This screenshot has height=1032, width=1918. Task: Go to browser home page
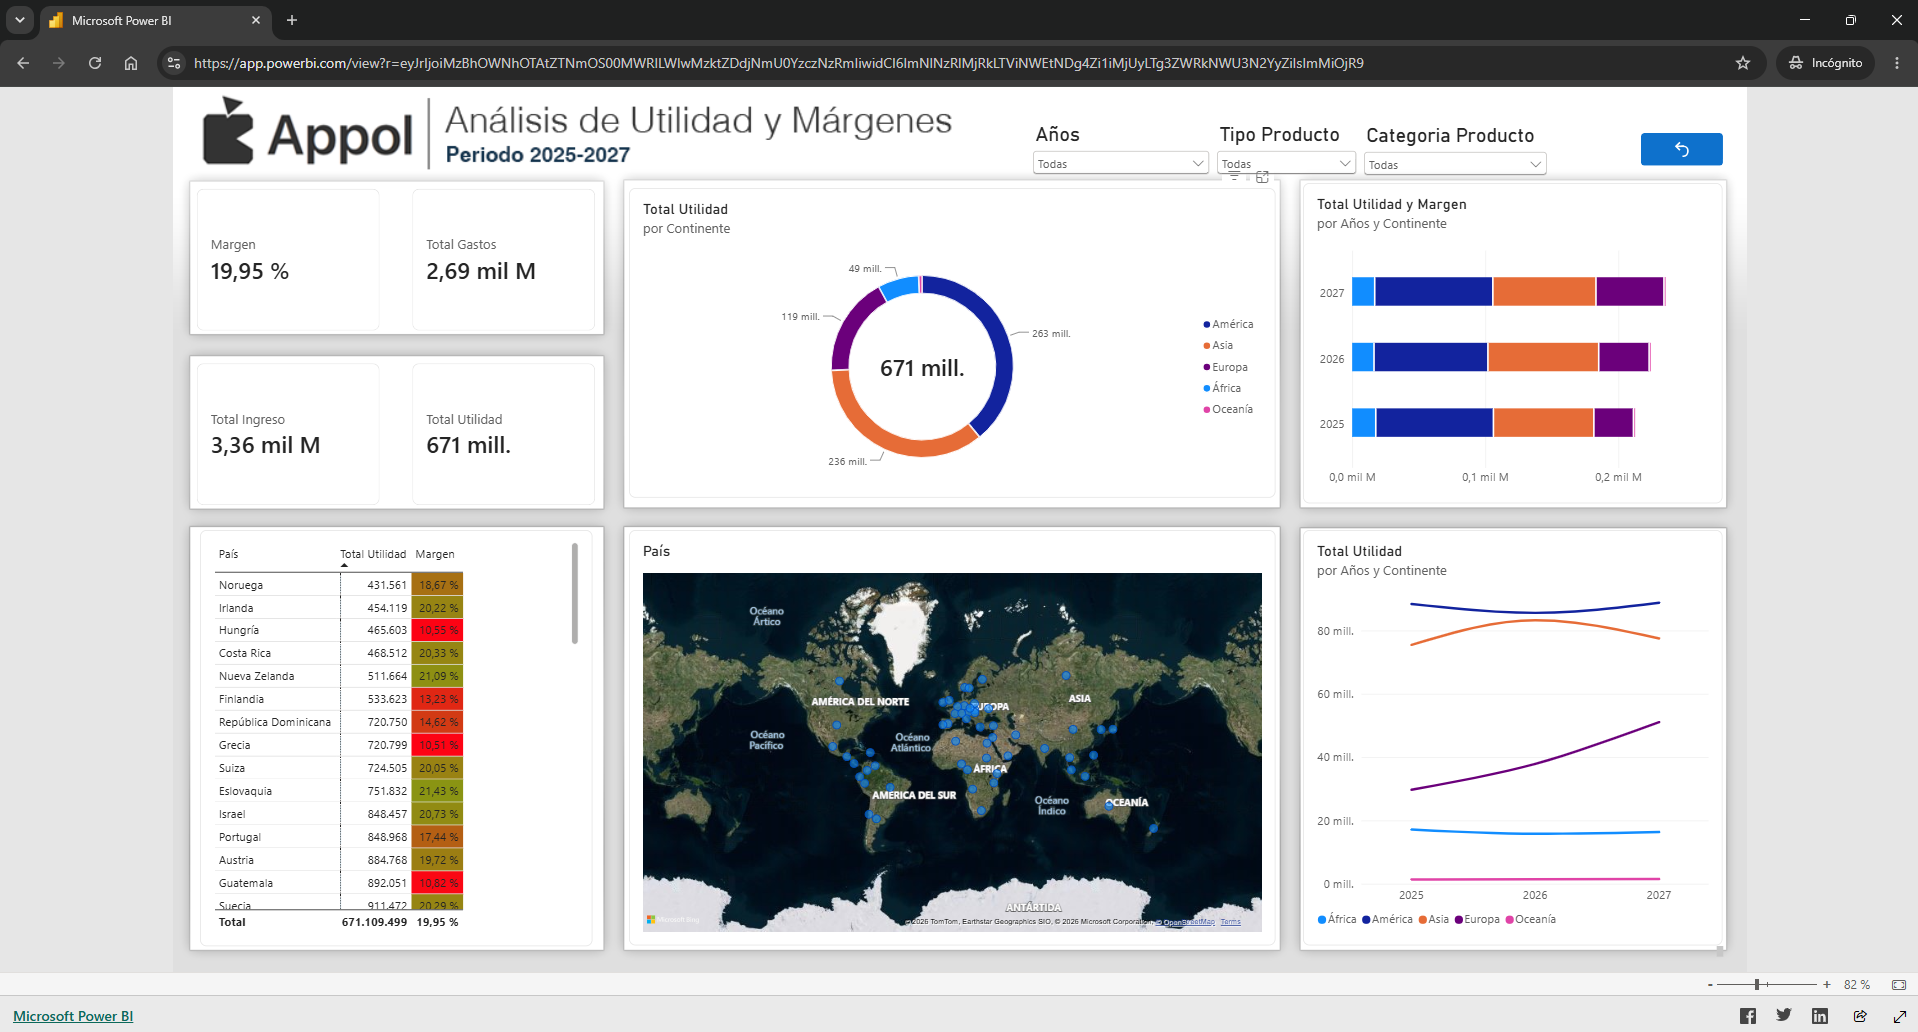(131, 63)
